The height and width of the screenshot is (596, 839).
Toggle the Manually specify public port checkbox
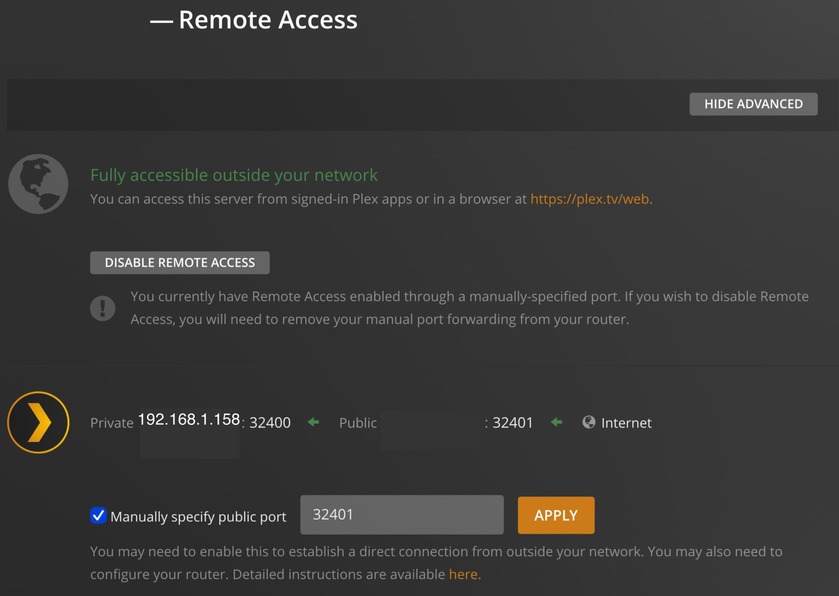coord(98,516)
